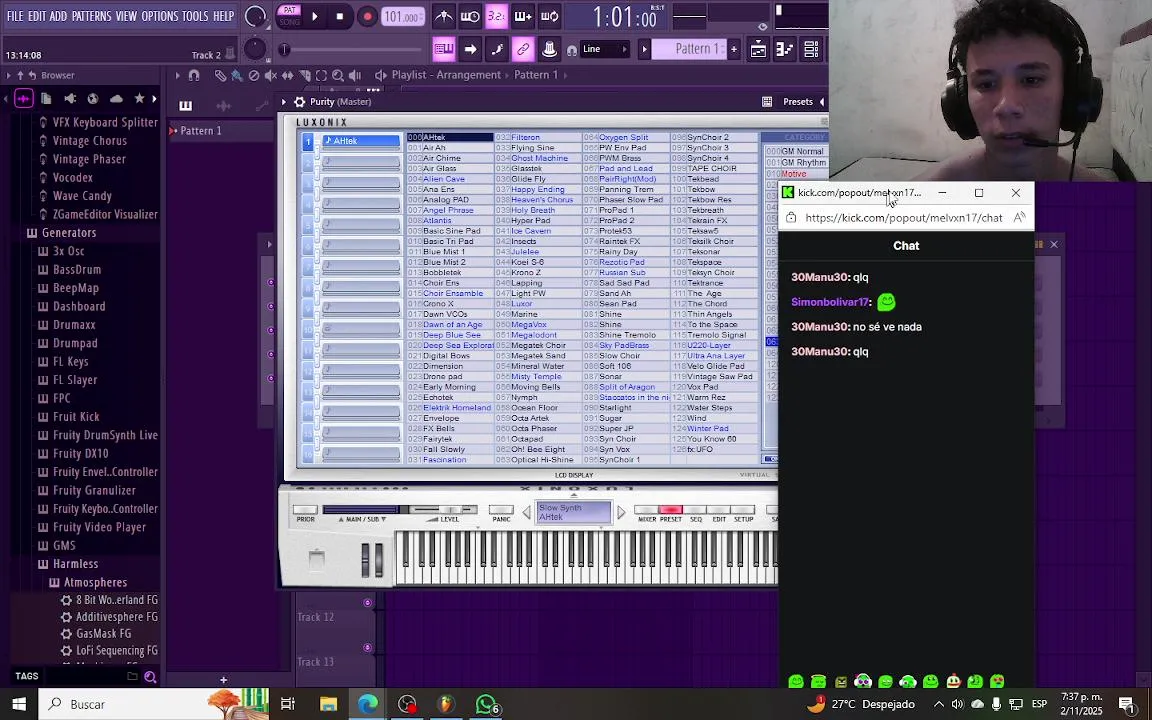Toggle playlist snap magnet

coord(194,75)
